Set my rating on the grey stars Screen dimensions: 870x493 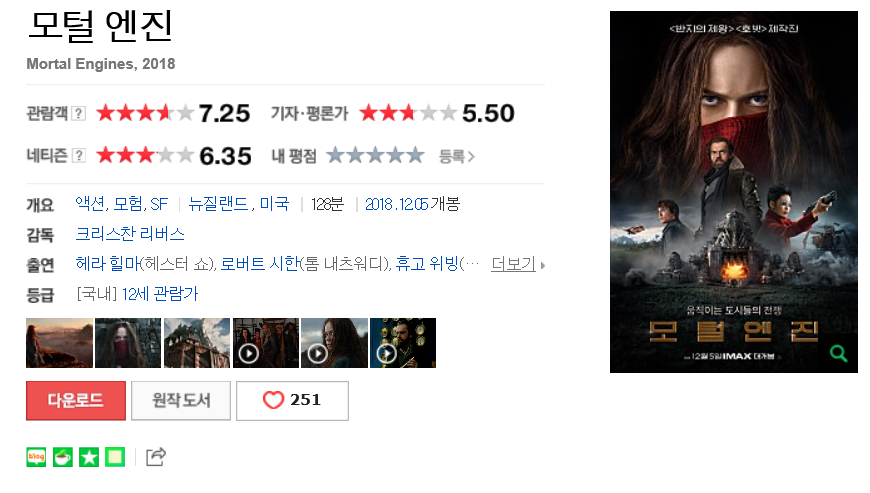pyautogui.click(x=376, y=155)
